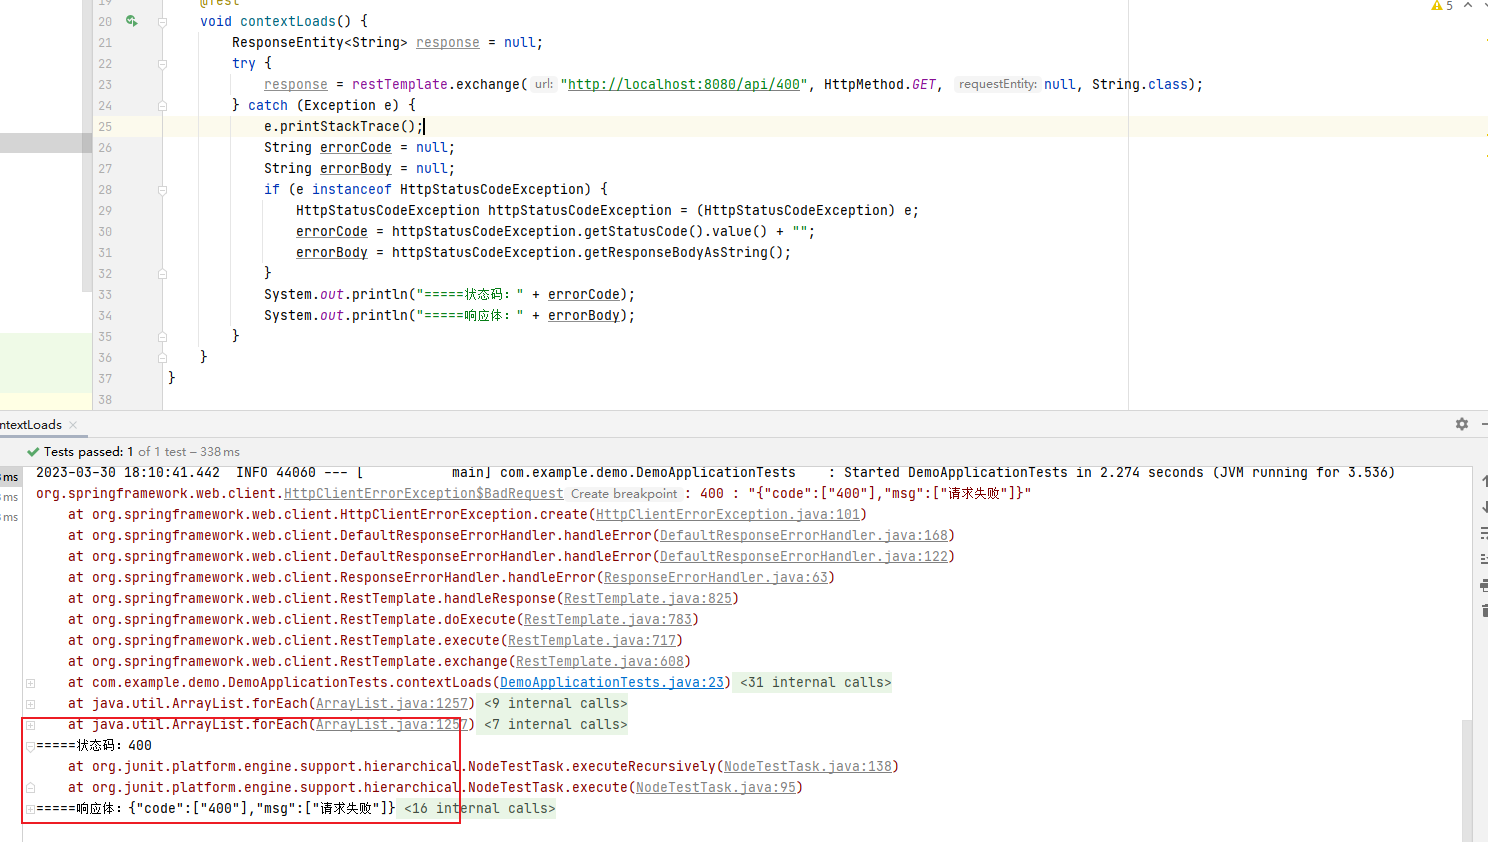This screenshot has width=1488, height=842.
Task: Click line number 29 in the gutter
Action: pyautogui.click(x=105, y=211)
